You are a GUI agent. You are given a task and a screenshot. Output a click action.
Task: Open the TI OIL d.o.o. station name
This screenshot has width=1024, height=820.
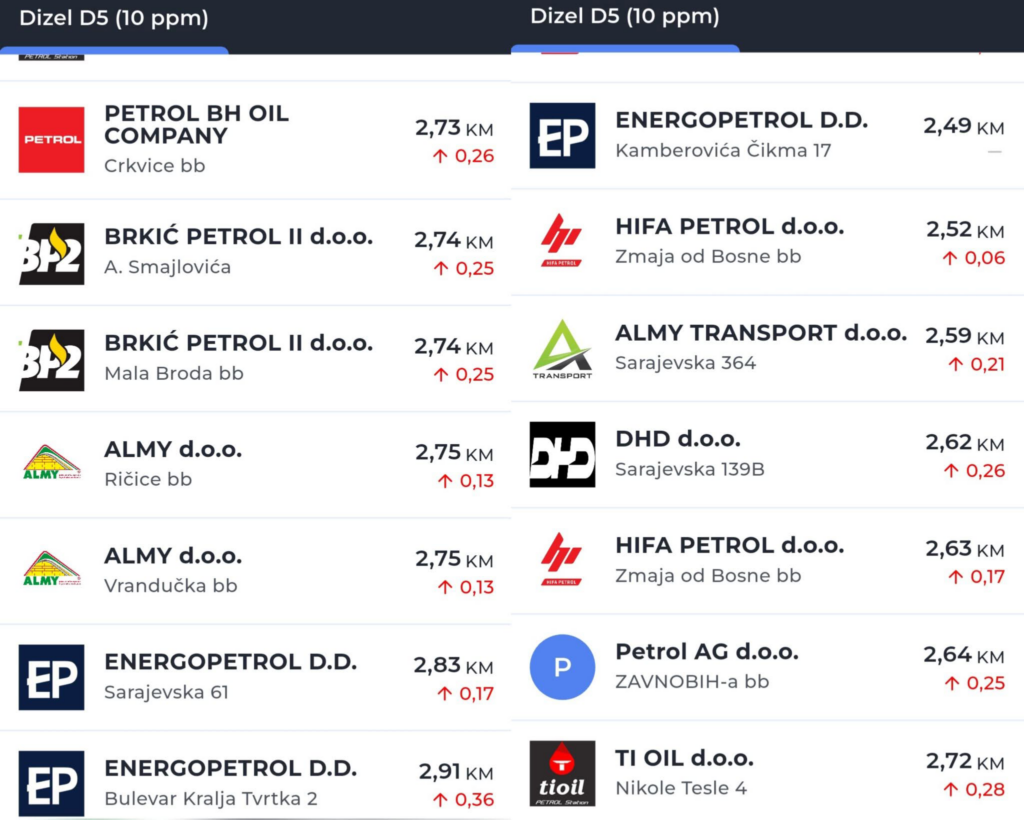[684, 758]
